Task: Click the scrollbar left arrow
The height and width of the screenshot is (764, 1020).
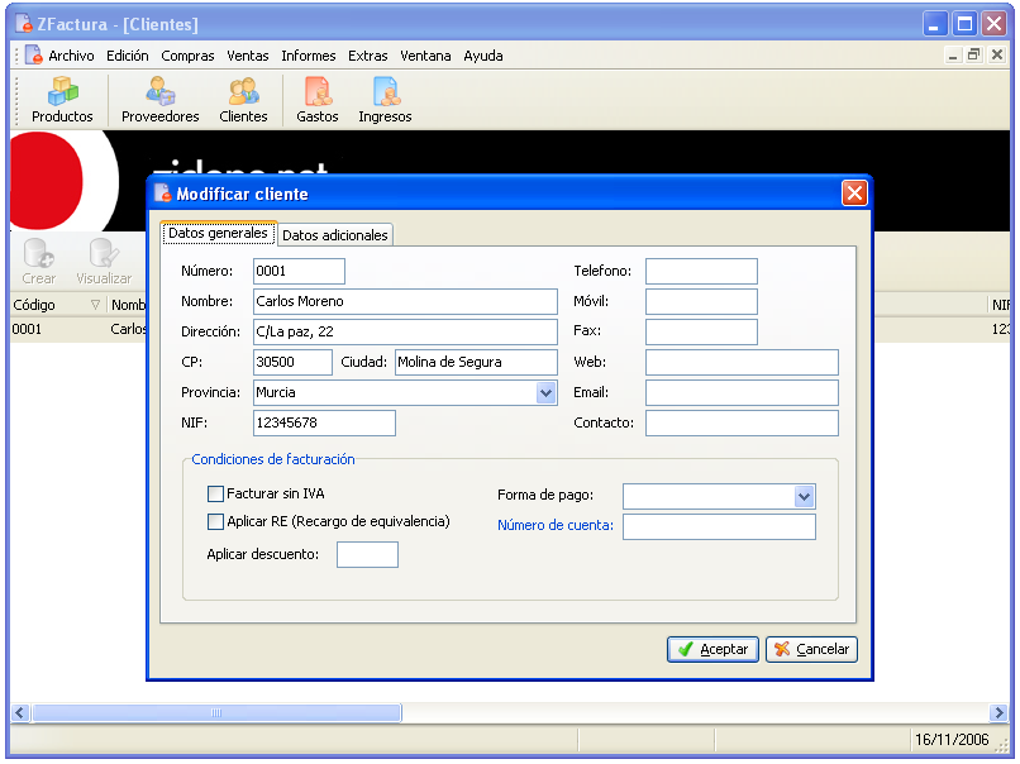Action: 20,713
